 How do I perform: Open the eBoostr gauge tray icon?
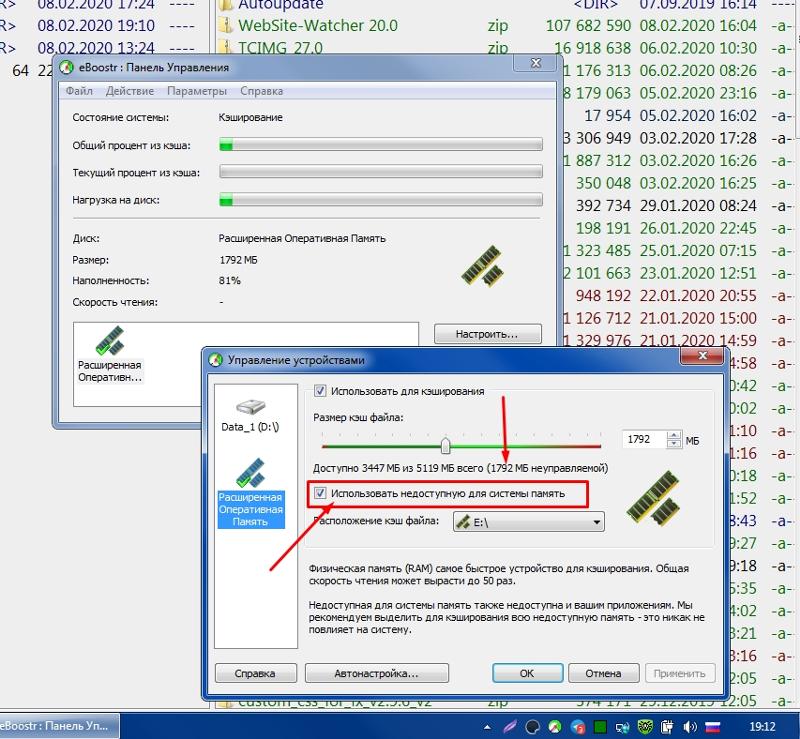point(555,726)
